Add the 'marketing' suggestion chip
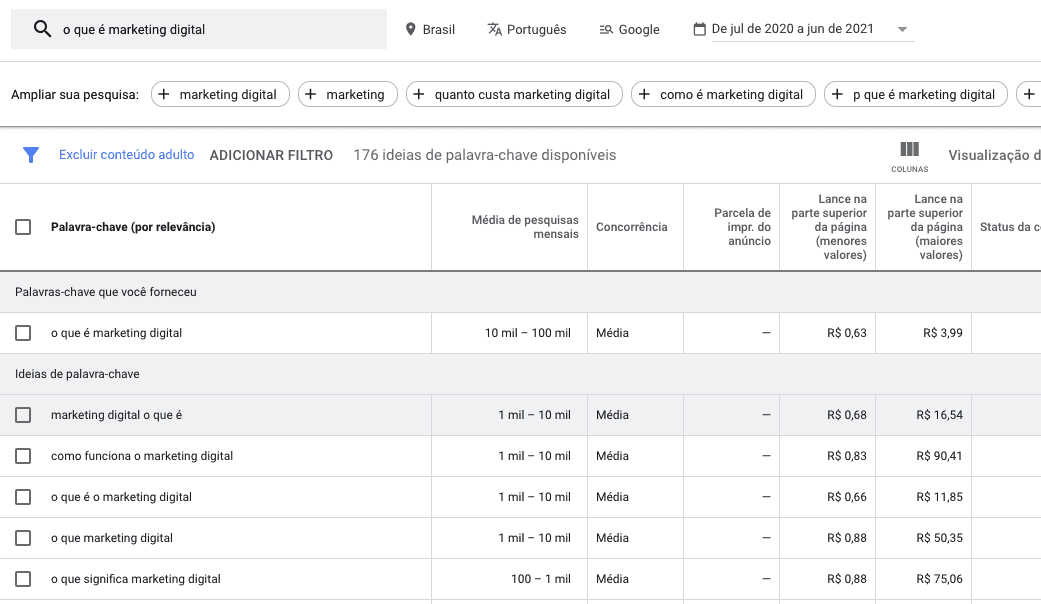The image size is (1041, 604). click(311, 94)
